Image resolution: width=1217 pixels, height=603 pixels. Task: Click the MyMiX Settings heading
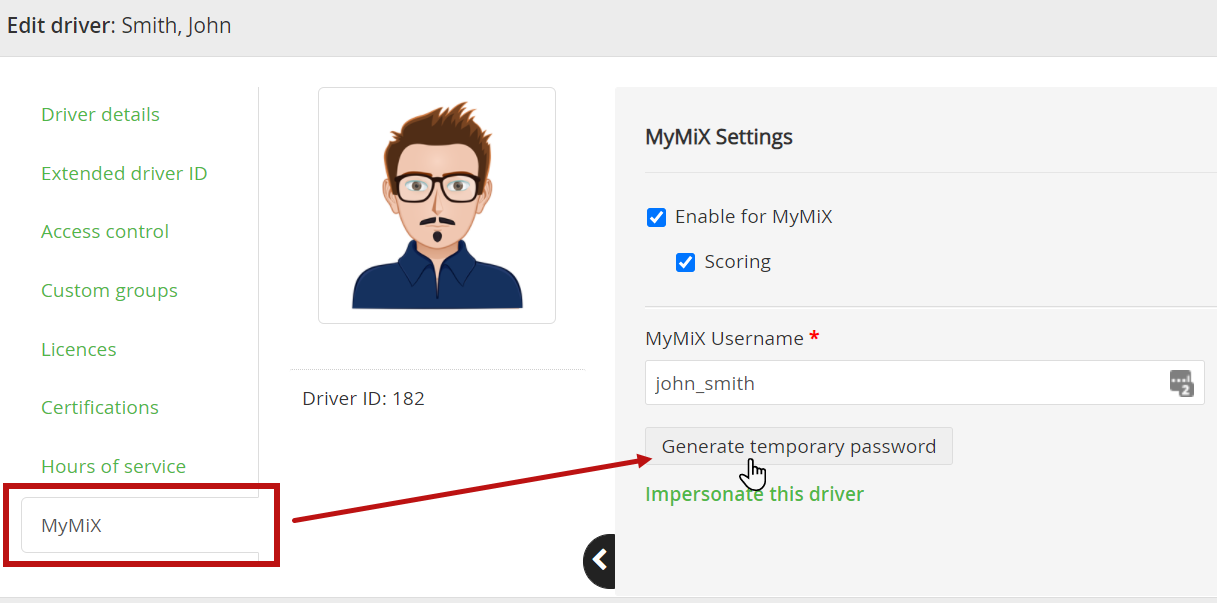719,136
